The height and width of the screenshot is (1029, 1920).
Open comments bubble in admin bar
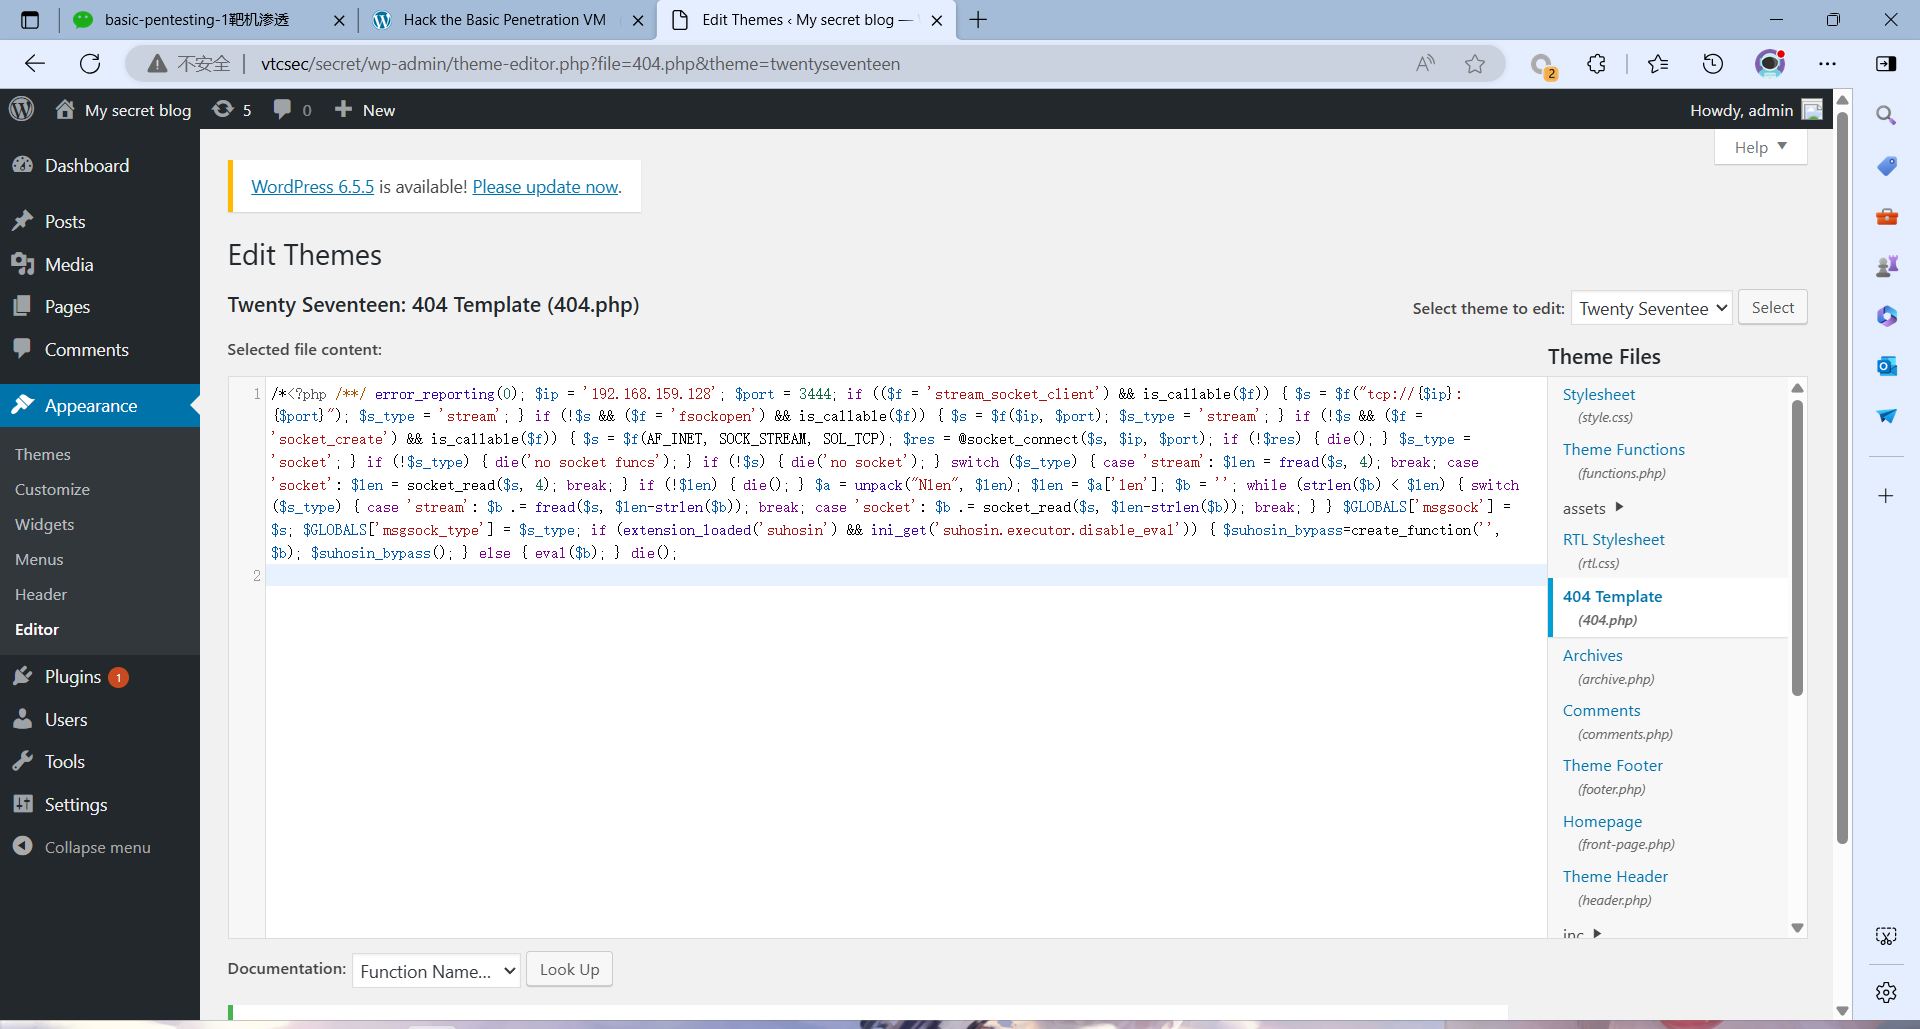(292, 110)
